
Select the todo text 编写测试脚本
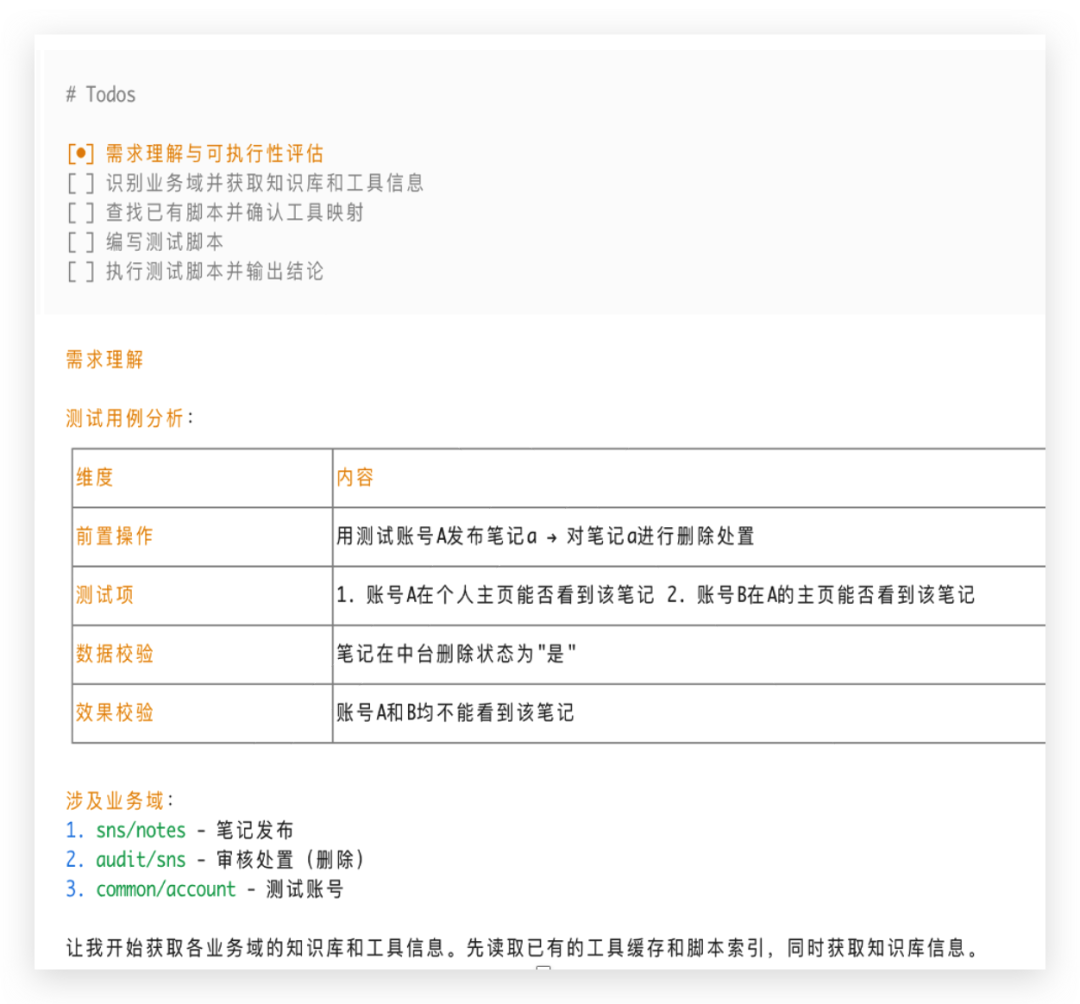(165, 242)
